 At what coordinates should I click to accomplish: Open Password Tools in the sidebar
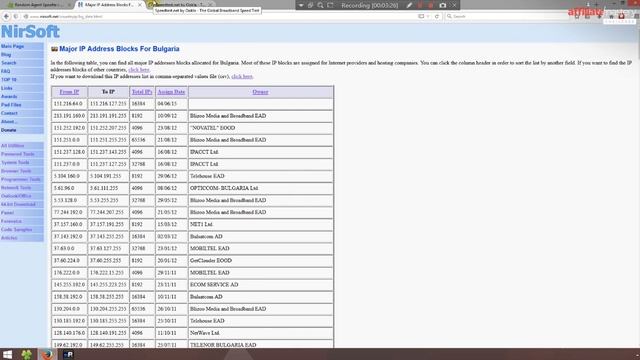click(18, 154)
